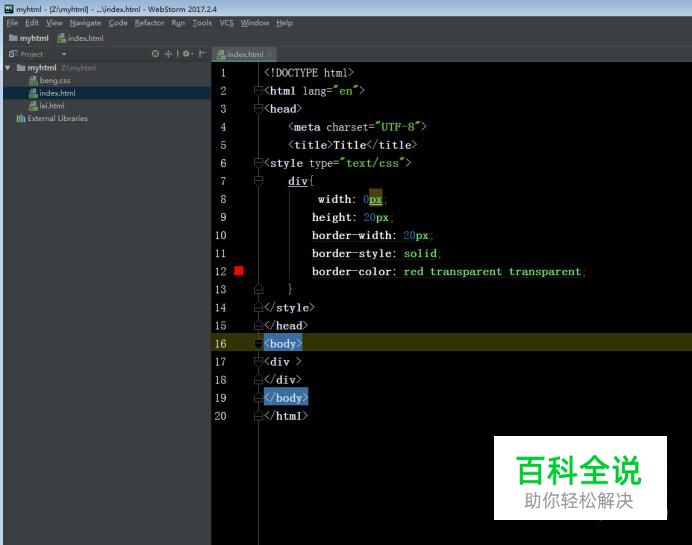This screenshot has width=692, height=545.
Task: Open the Edit menu
Action: [x=32, y=23]
